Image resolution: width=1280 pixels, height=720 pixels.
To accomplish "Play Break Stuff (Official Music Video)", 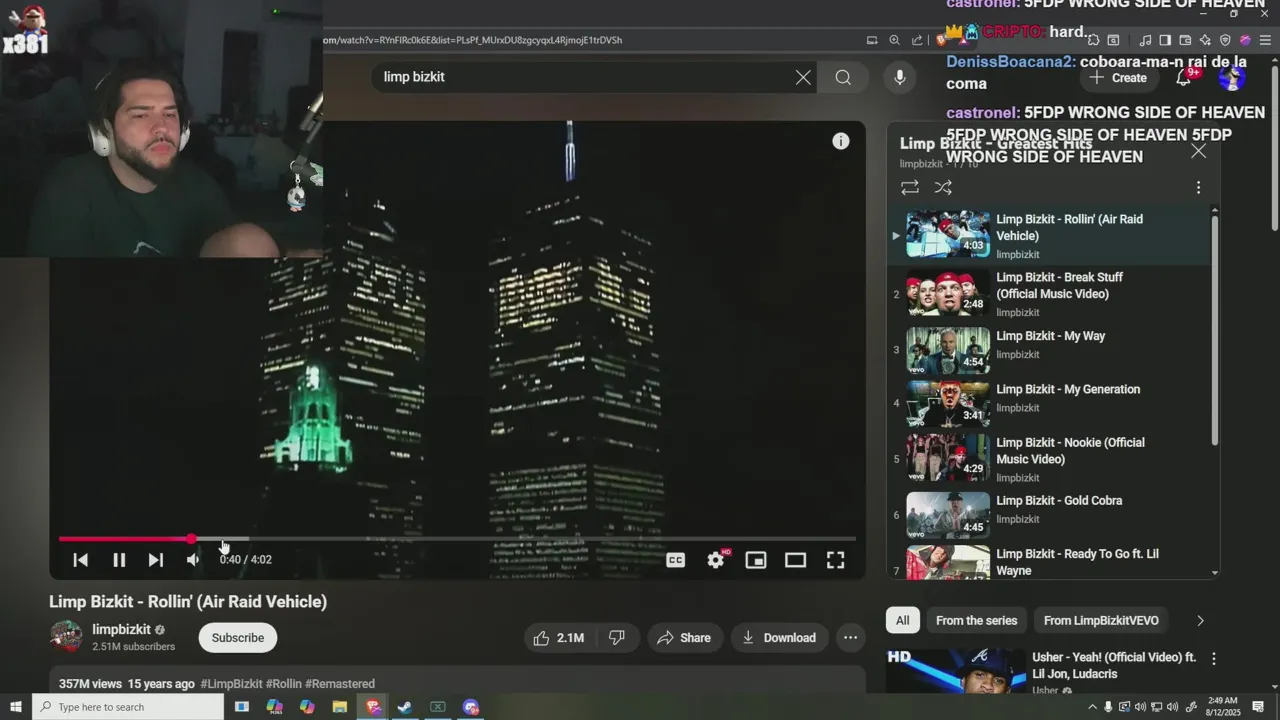I will 1049,293.
